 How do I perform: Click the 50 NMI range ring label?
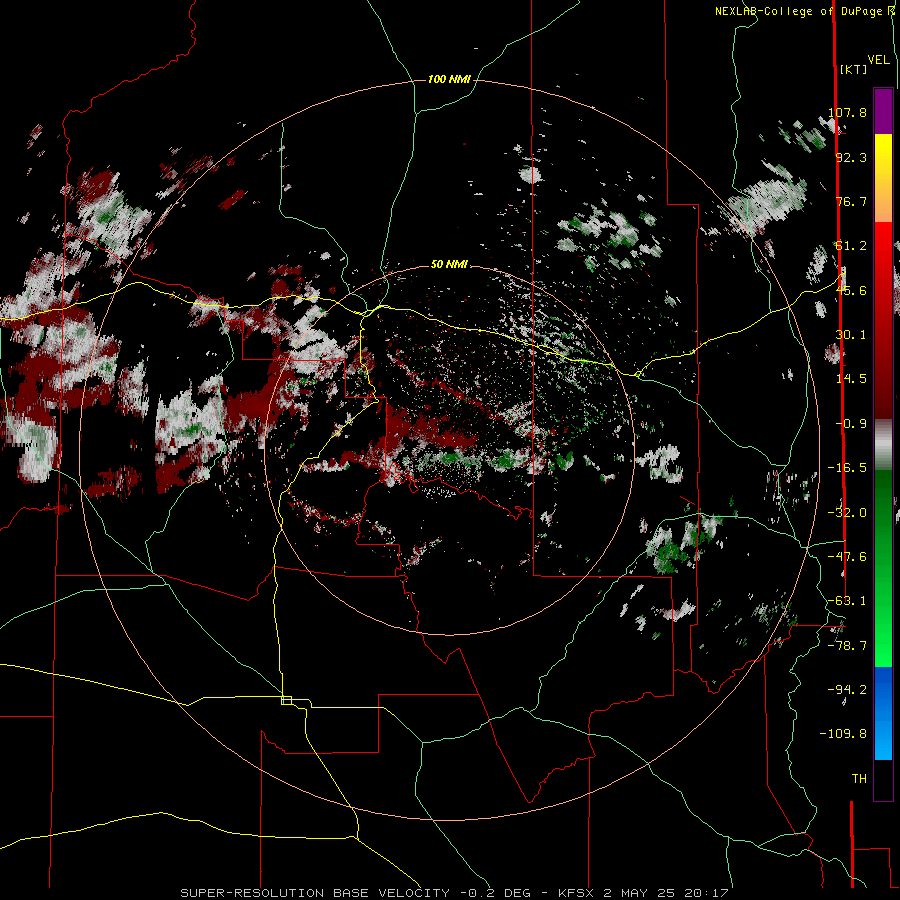pyautogui.click(x=449, y=265)
